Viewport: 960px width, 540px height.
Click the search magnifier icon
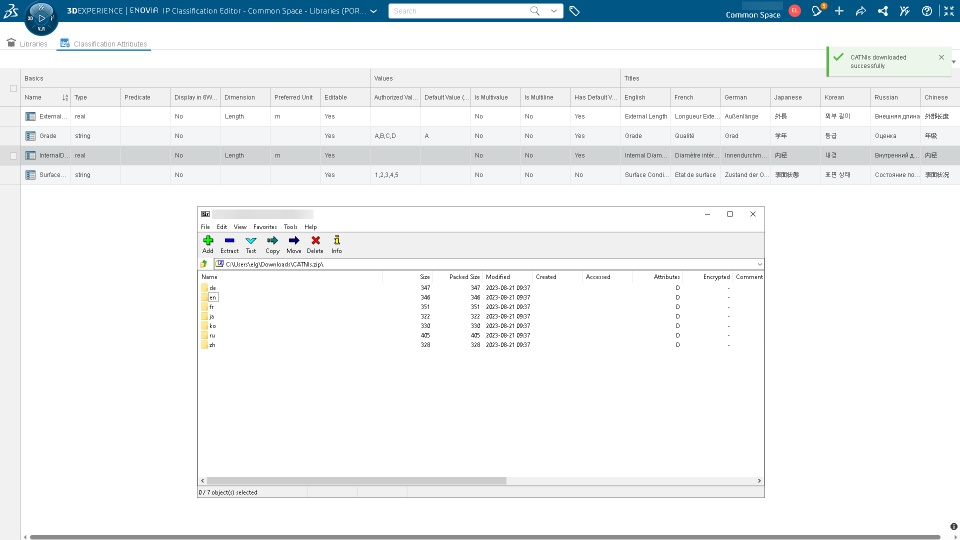(534, 11)
